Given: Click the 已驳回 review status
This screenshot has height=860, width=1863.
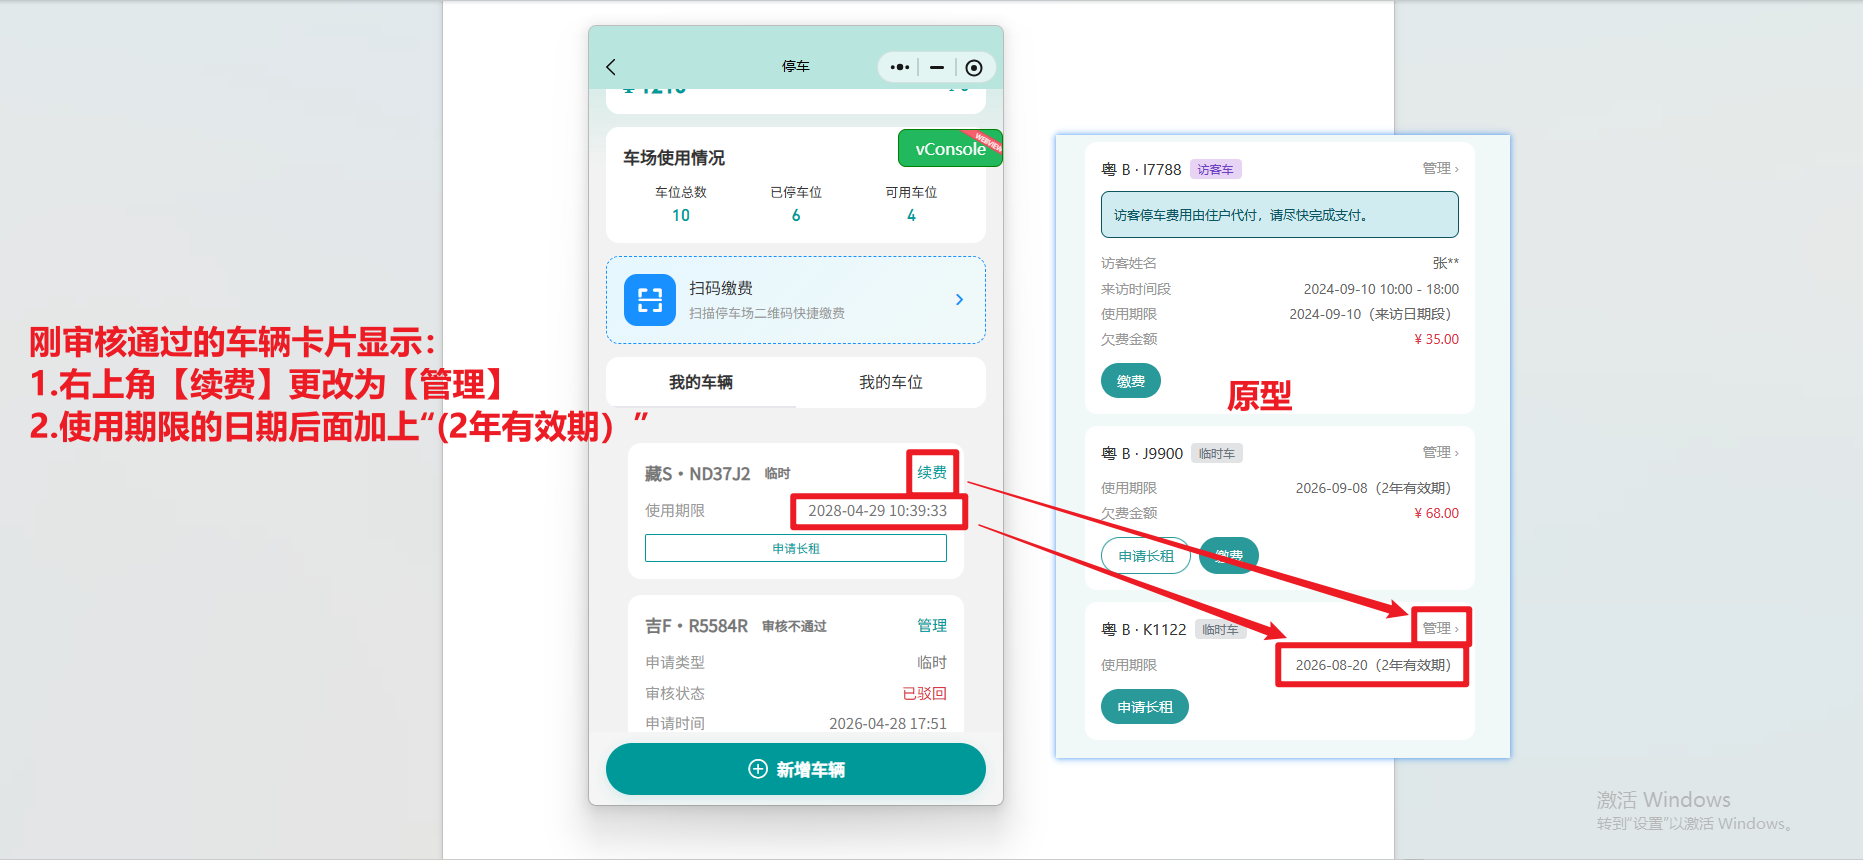Looking at the screenshot, I should pyautogui.click(x=925, y=693).
